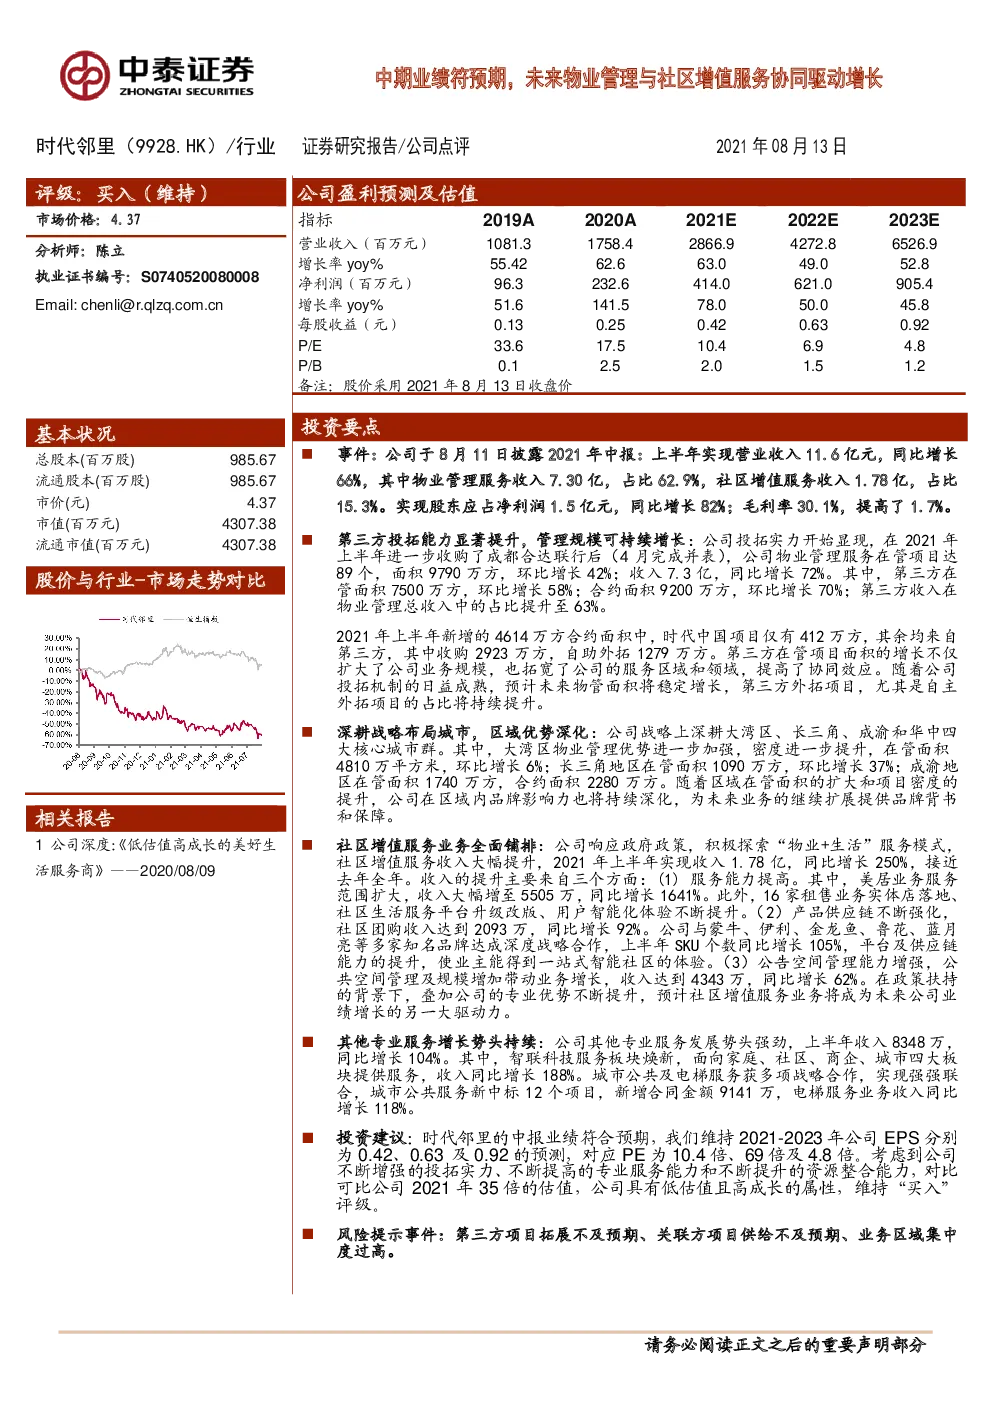Image resolution: width=992 pixels, height=1403 pixels.
Task: Click the Zhongtai Securities logo
Action: pyautogui.click(x=157, y=75)
